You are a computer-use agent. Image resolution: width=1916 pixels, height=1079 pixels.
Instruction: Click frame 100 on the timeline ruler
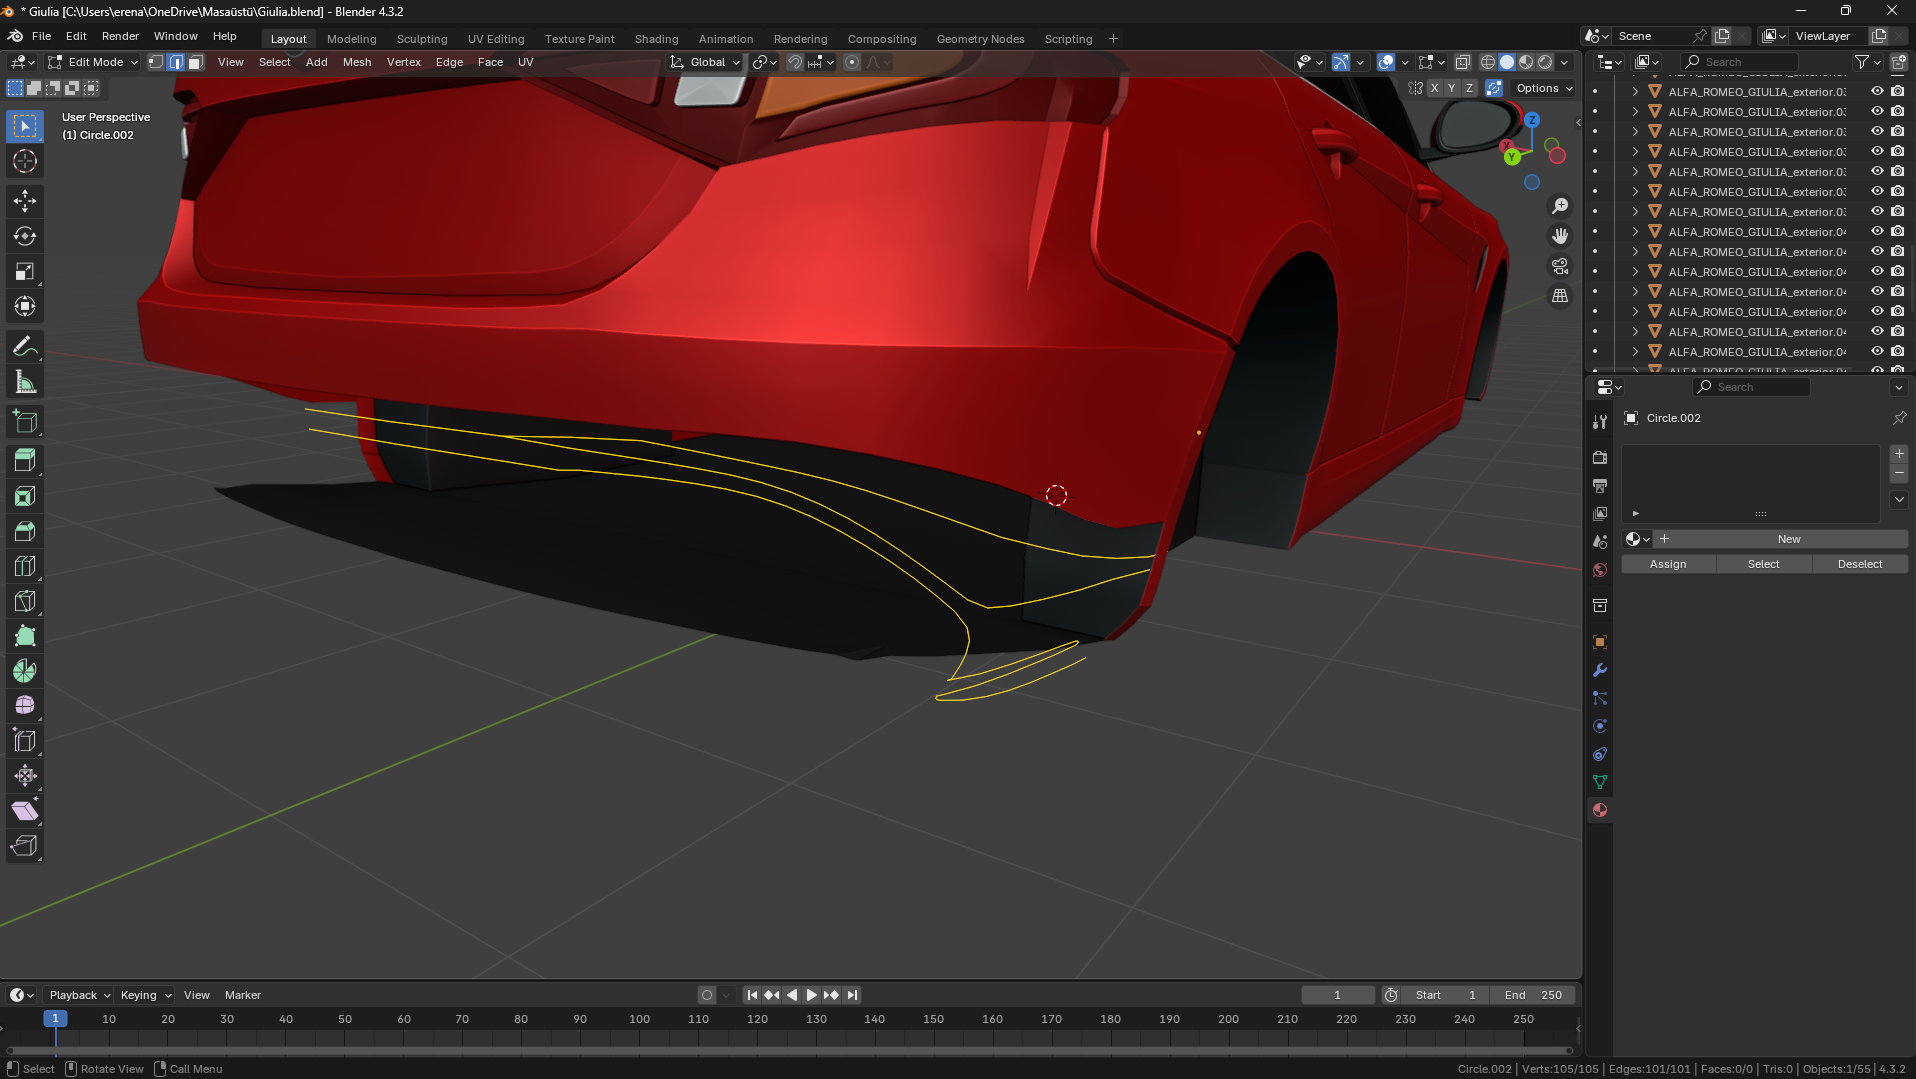pos(639,1019)
